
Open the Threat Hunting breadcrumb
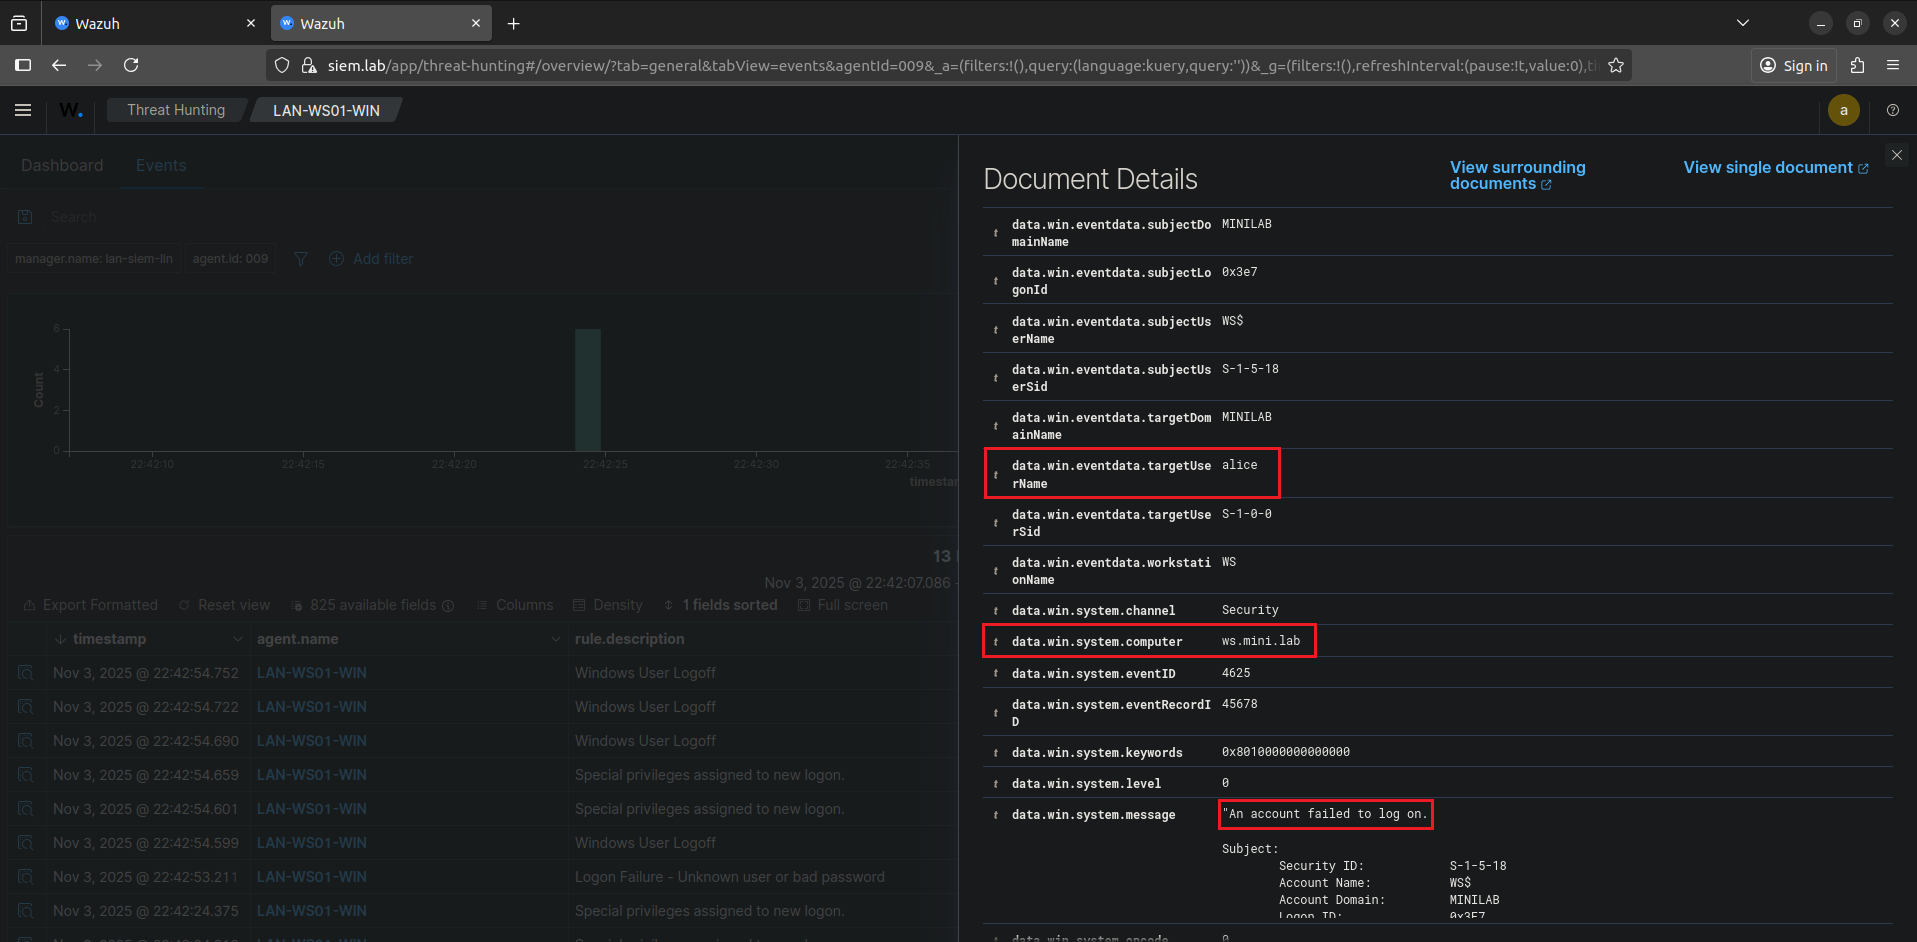tap(176, 110)
